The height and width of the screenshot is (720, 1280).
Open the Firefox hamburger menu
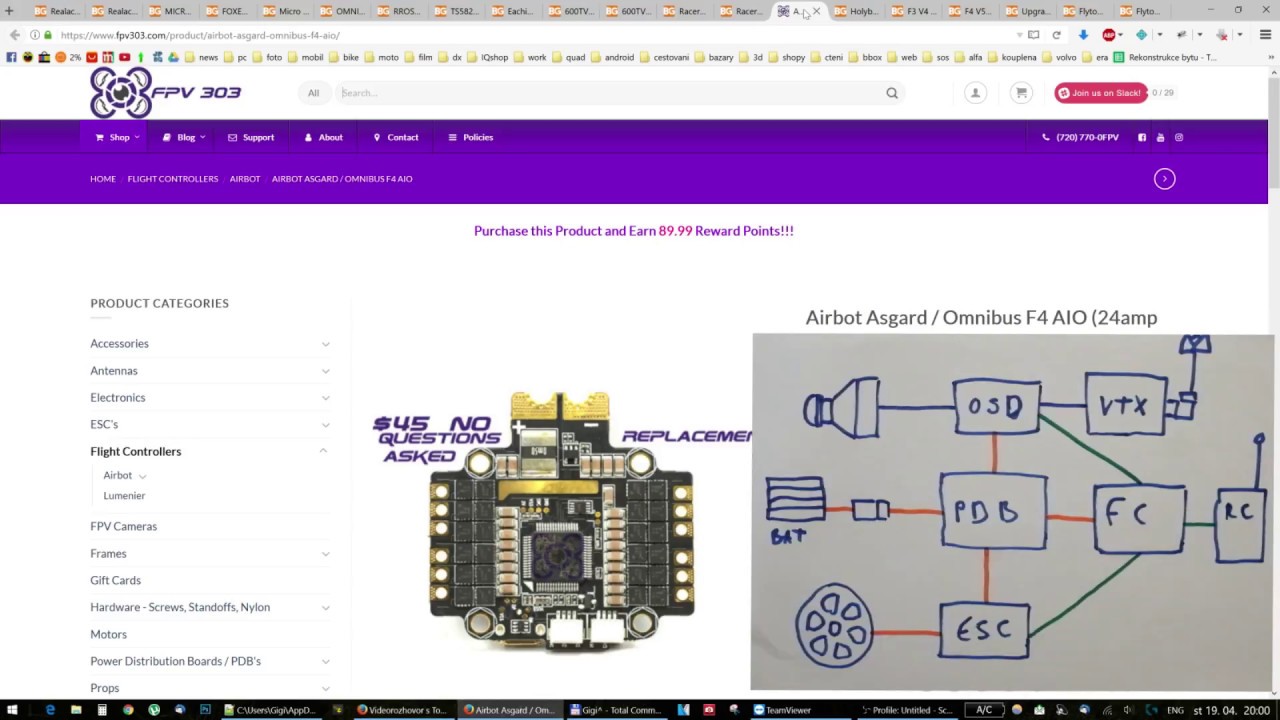(1265, 35)
